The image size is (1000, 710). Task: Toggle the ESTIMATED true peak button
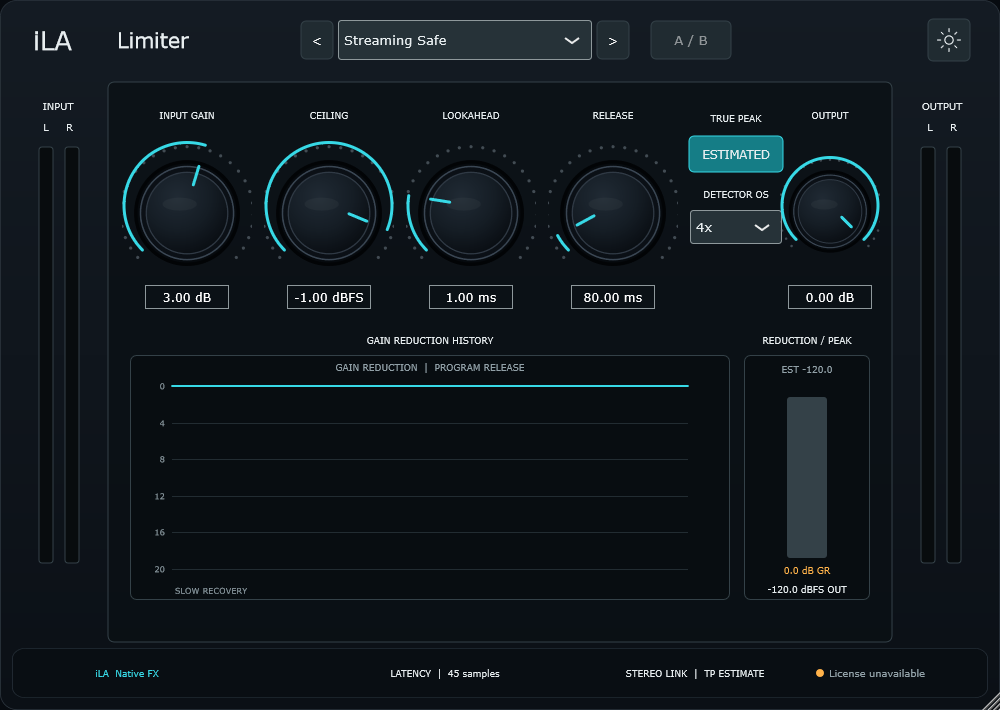735,154
